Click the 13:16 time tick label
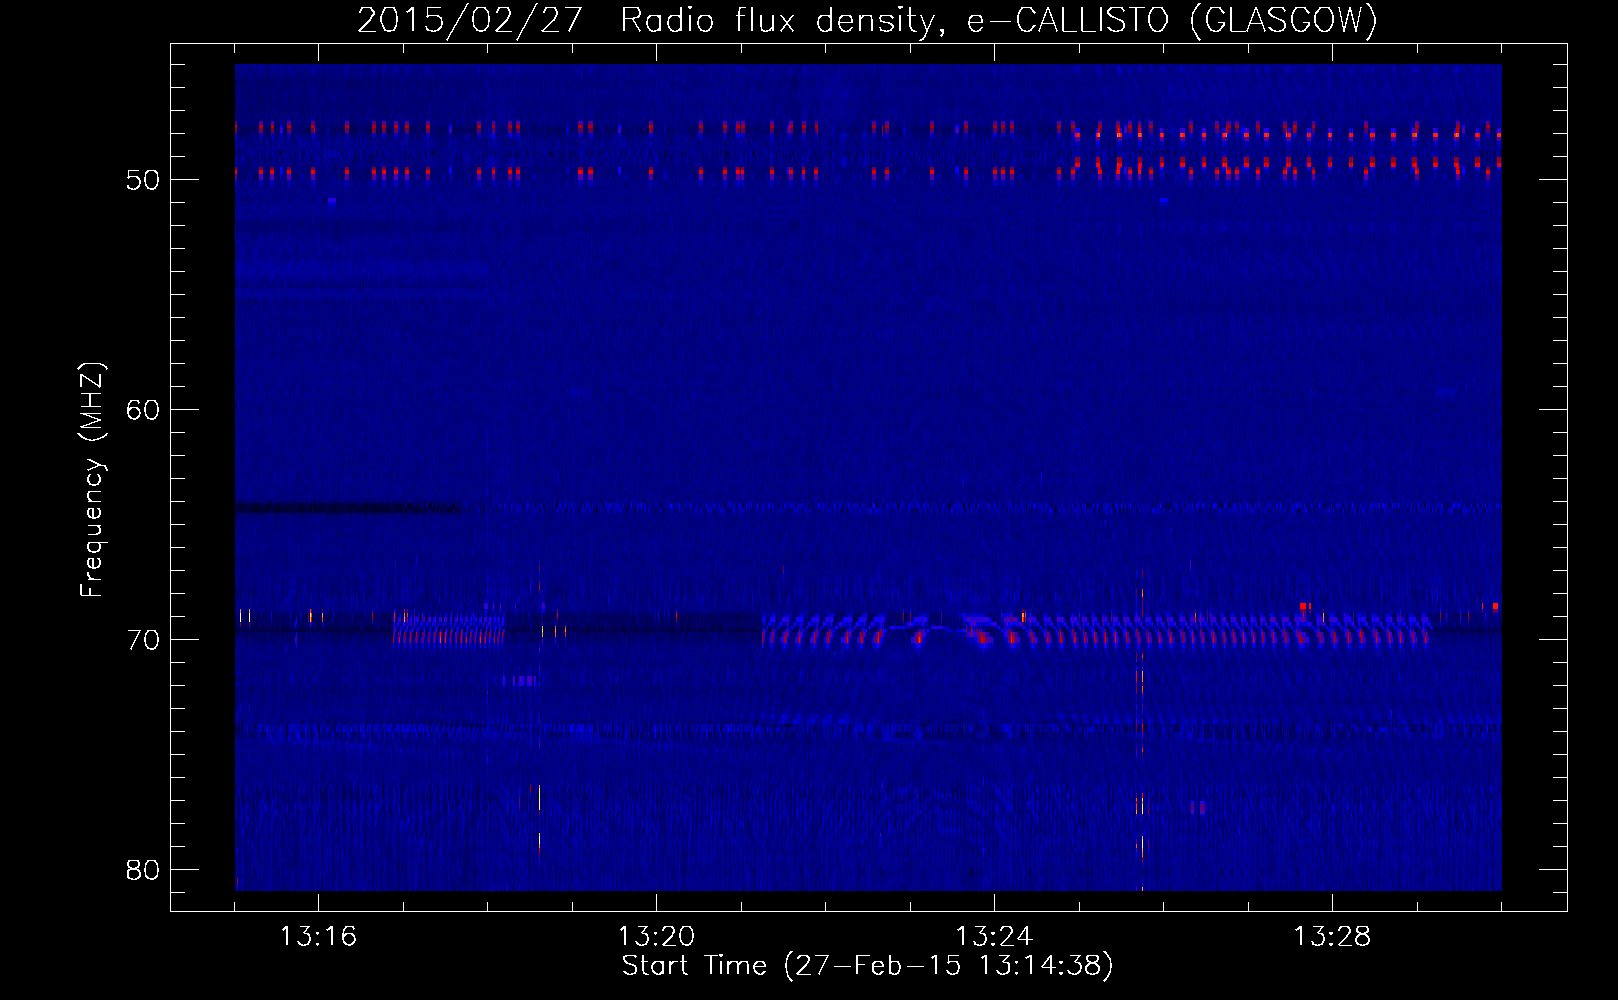 point(318,937)
